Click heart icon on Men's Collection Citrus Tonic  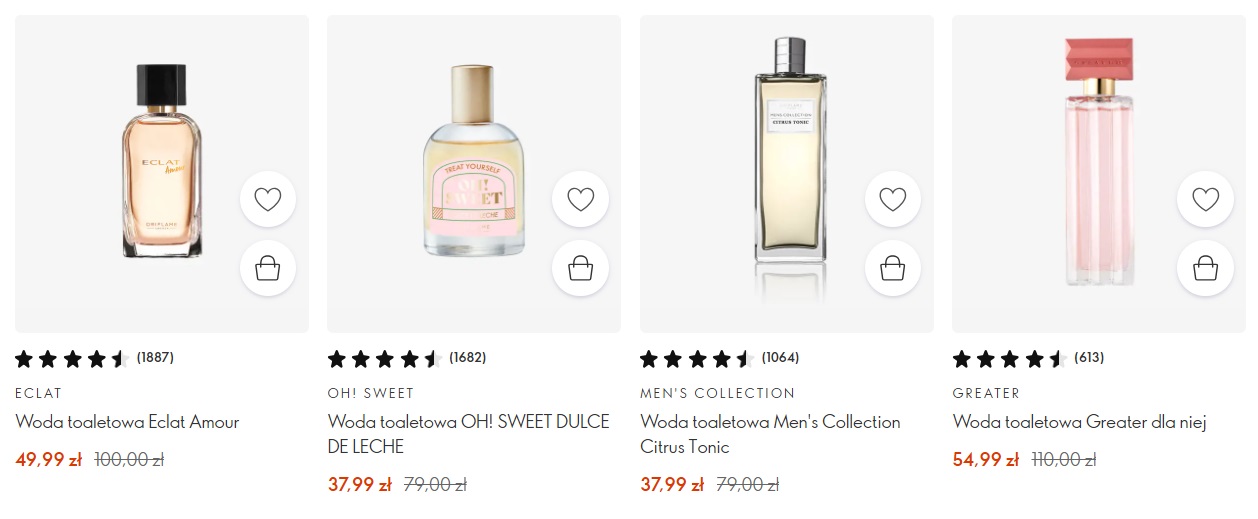click(x=892, y=199)
